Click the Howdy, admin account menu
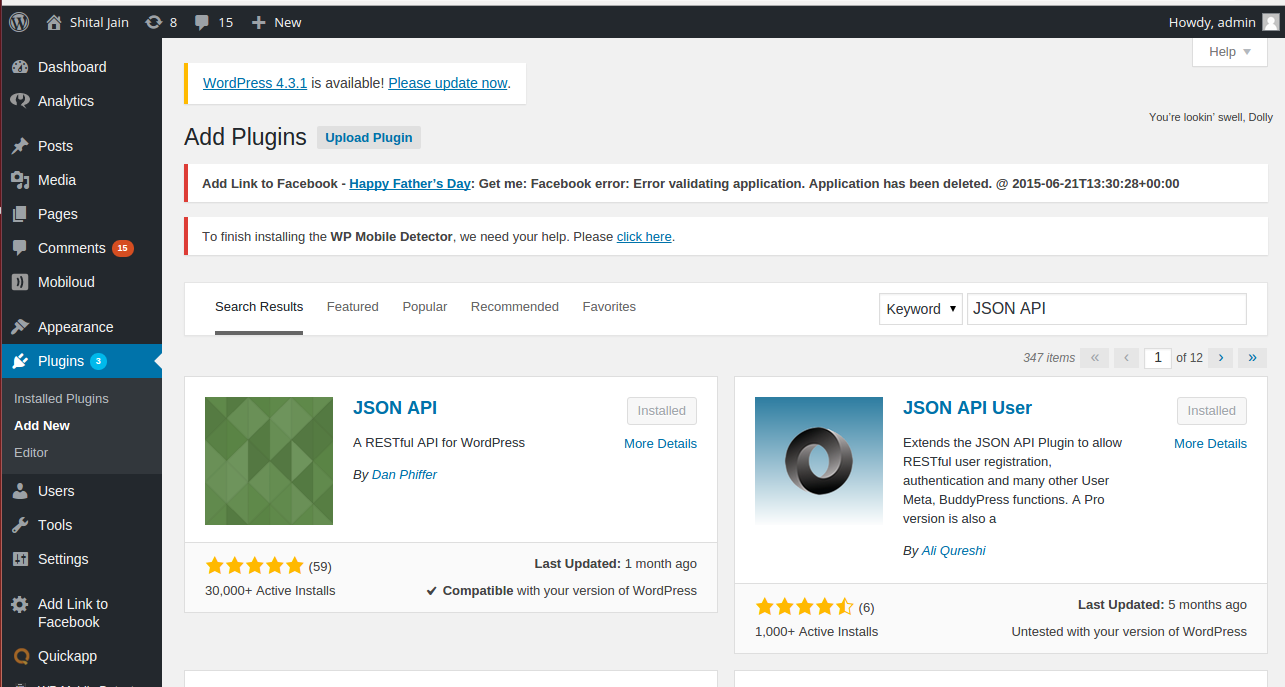The height and width of the screenshot is (687, 1285). (1223, 22)
